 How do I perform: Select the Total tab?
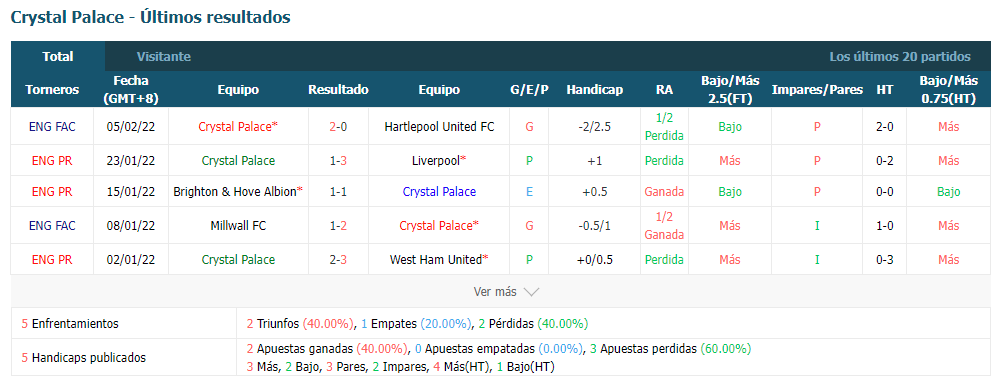point(58,56)
